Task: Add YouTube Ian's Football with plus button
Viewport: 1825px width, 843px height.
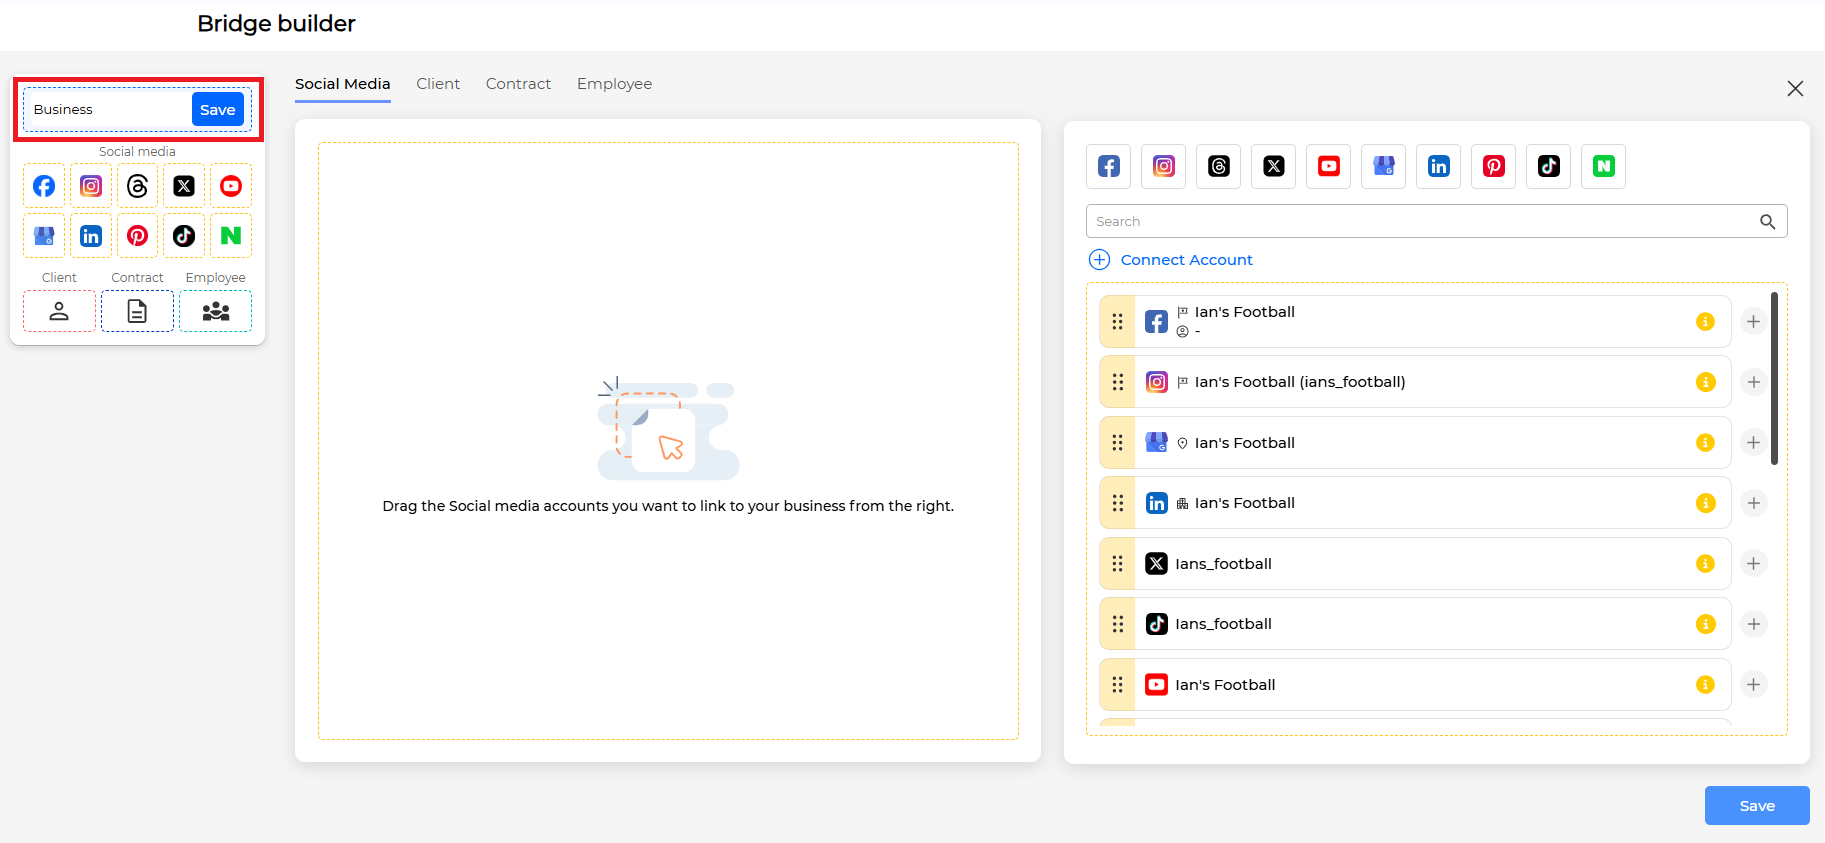Action: 1753,685
